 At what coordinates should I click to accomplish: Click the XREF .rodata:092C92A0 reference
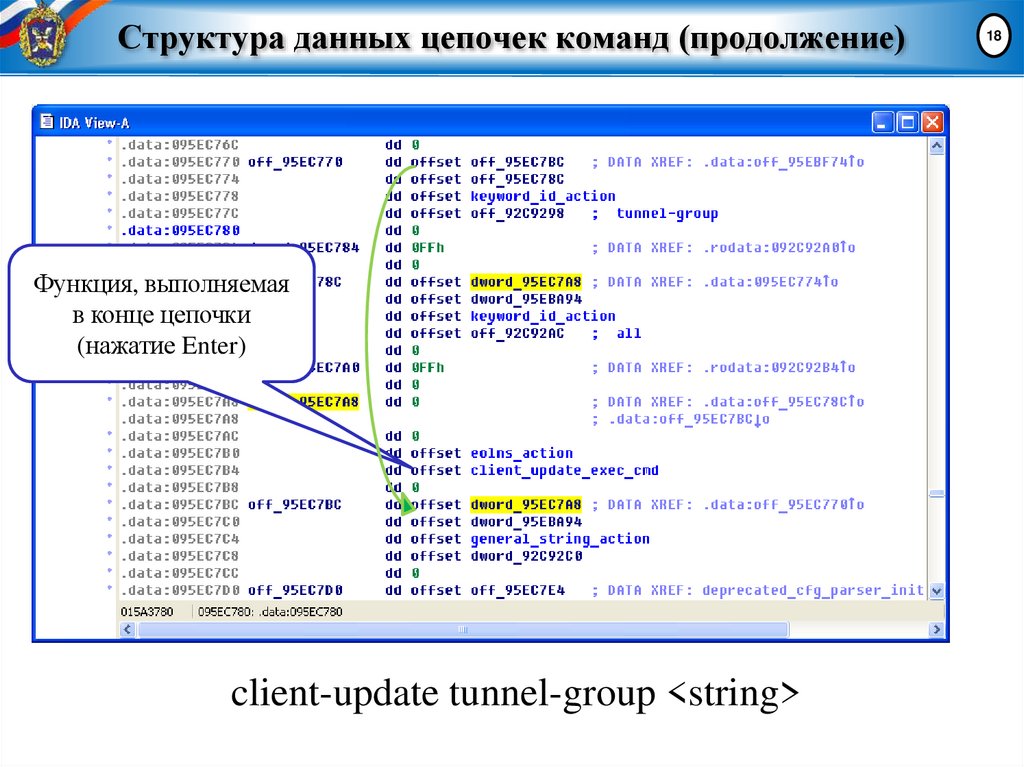point(778,247)
